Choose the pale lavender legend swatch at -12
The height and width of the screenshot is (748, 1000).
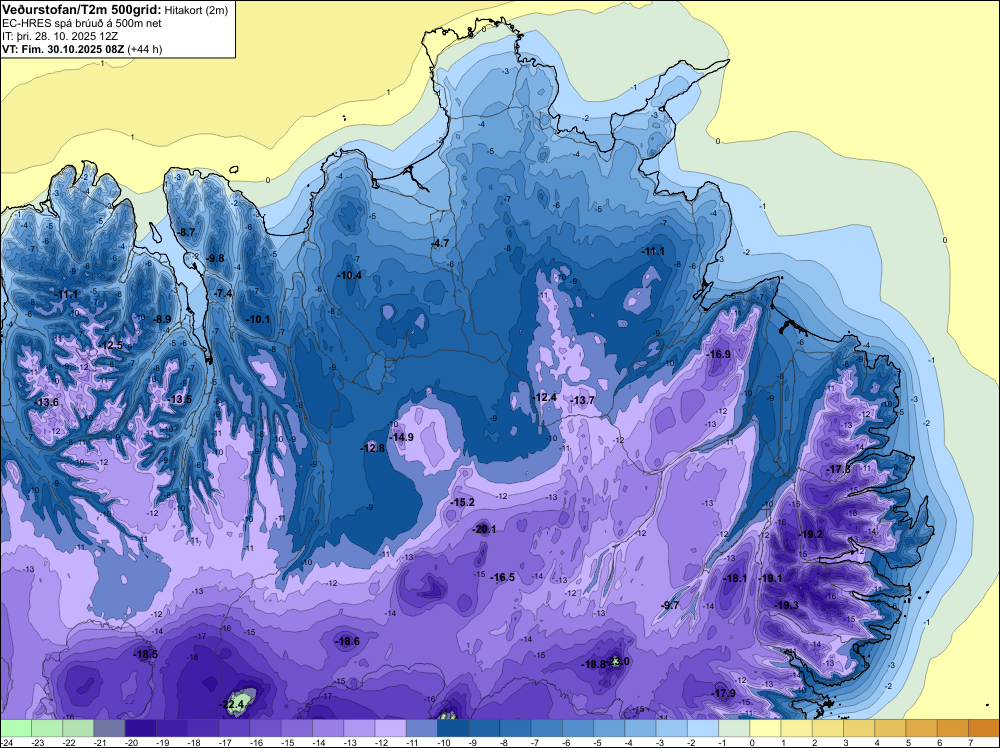[390, 728]
